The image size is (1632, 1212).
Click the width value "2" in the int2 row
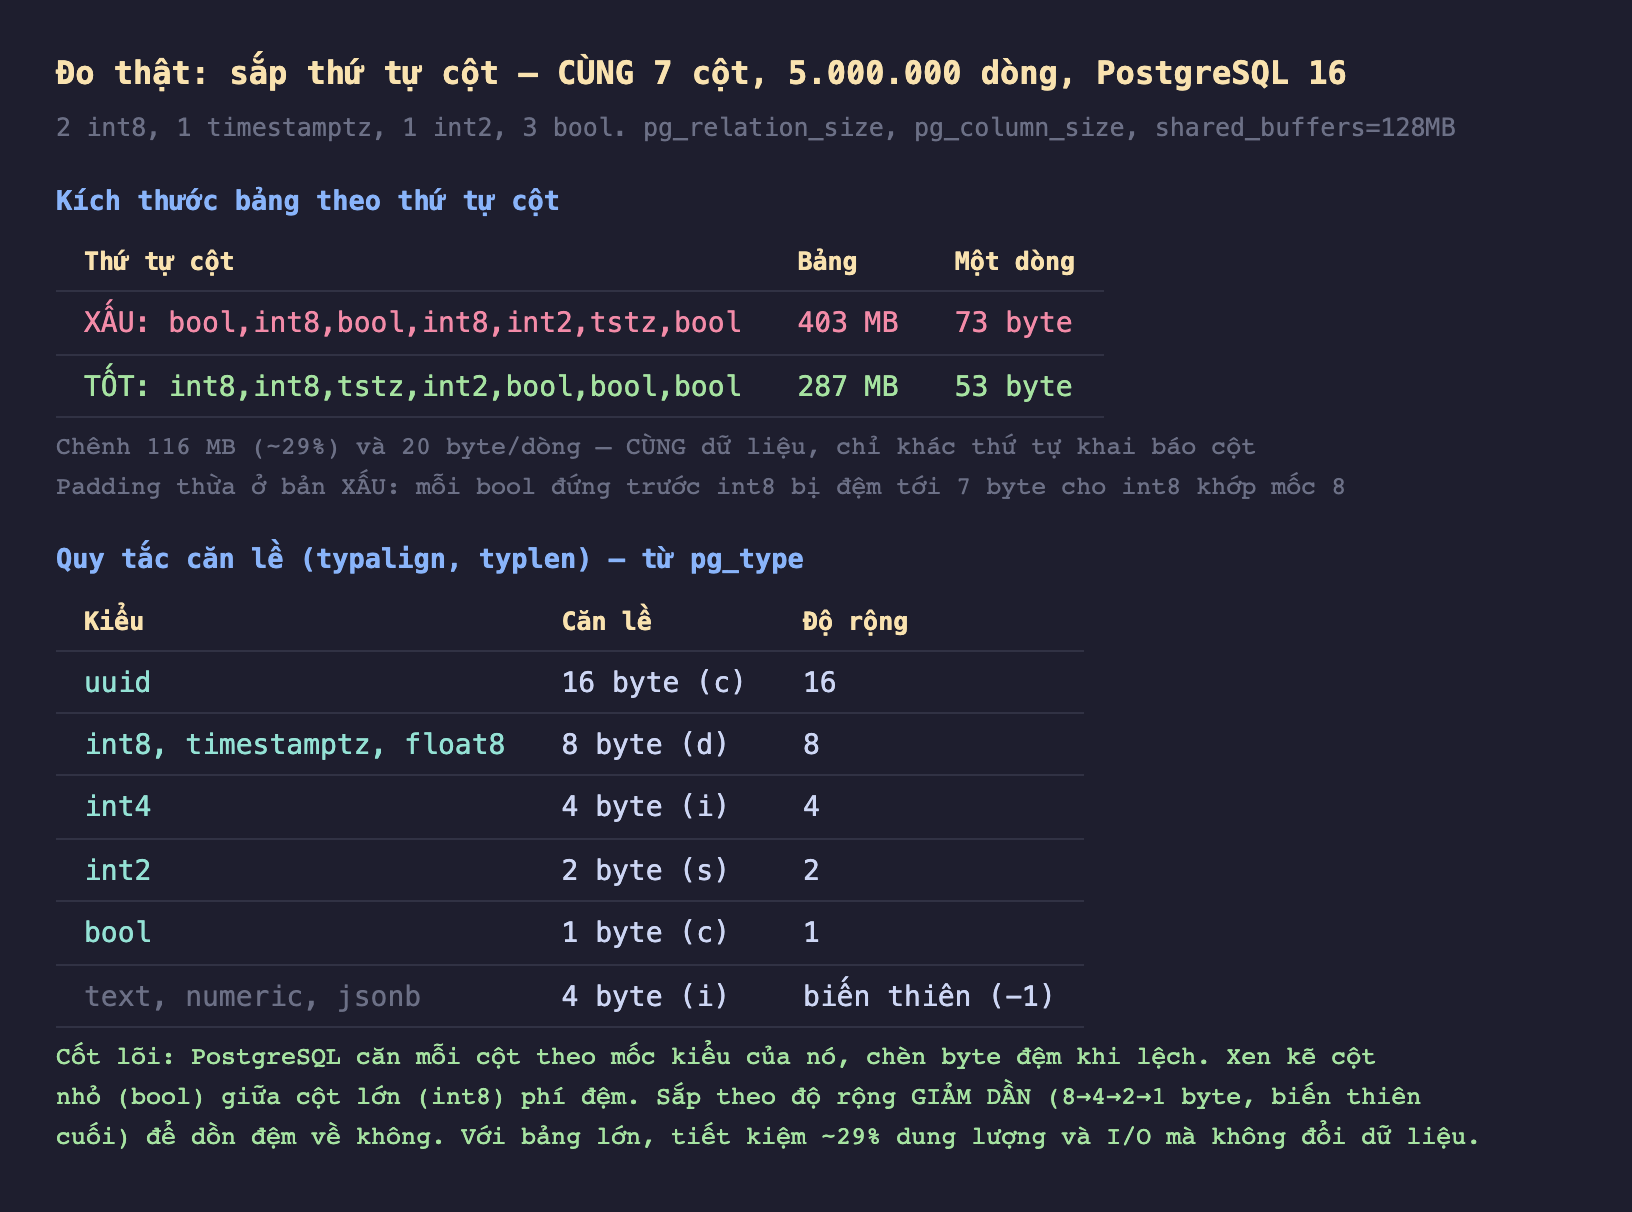pos(811,871)
